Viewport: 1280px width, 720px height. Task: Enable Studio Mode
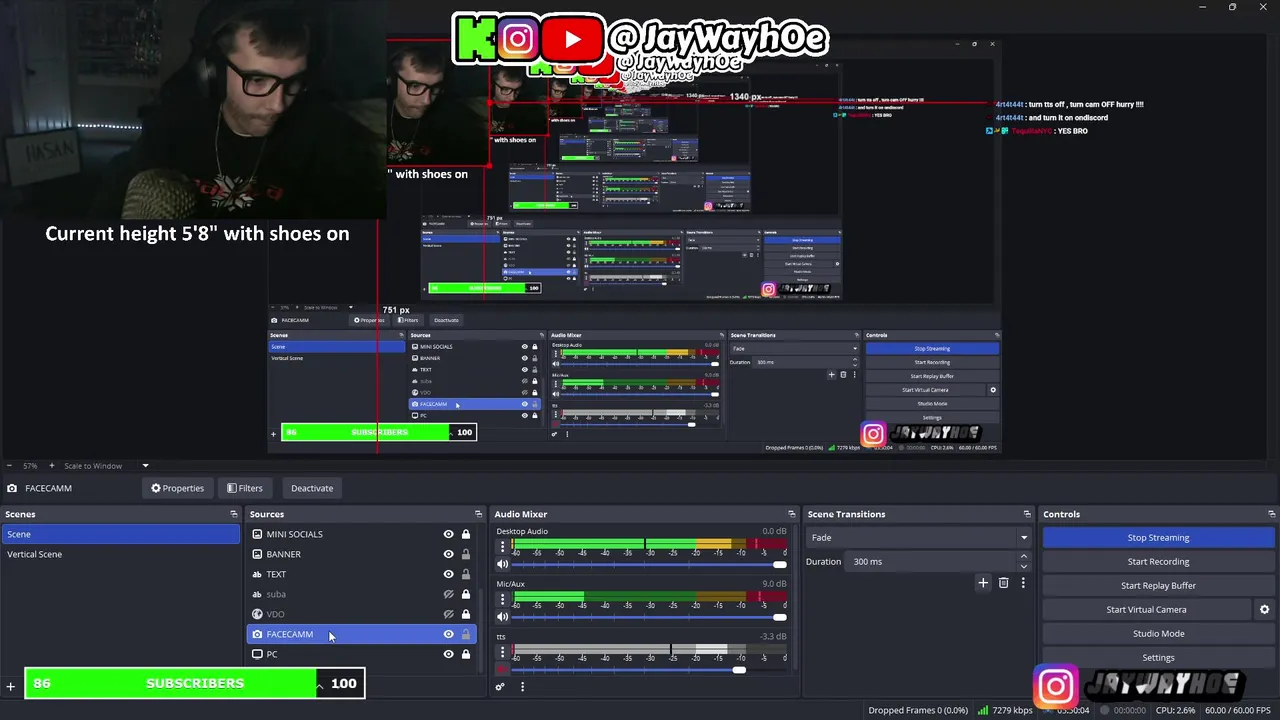coord(1158,633)
